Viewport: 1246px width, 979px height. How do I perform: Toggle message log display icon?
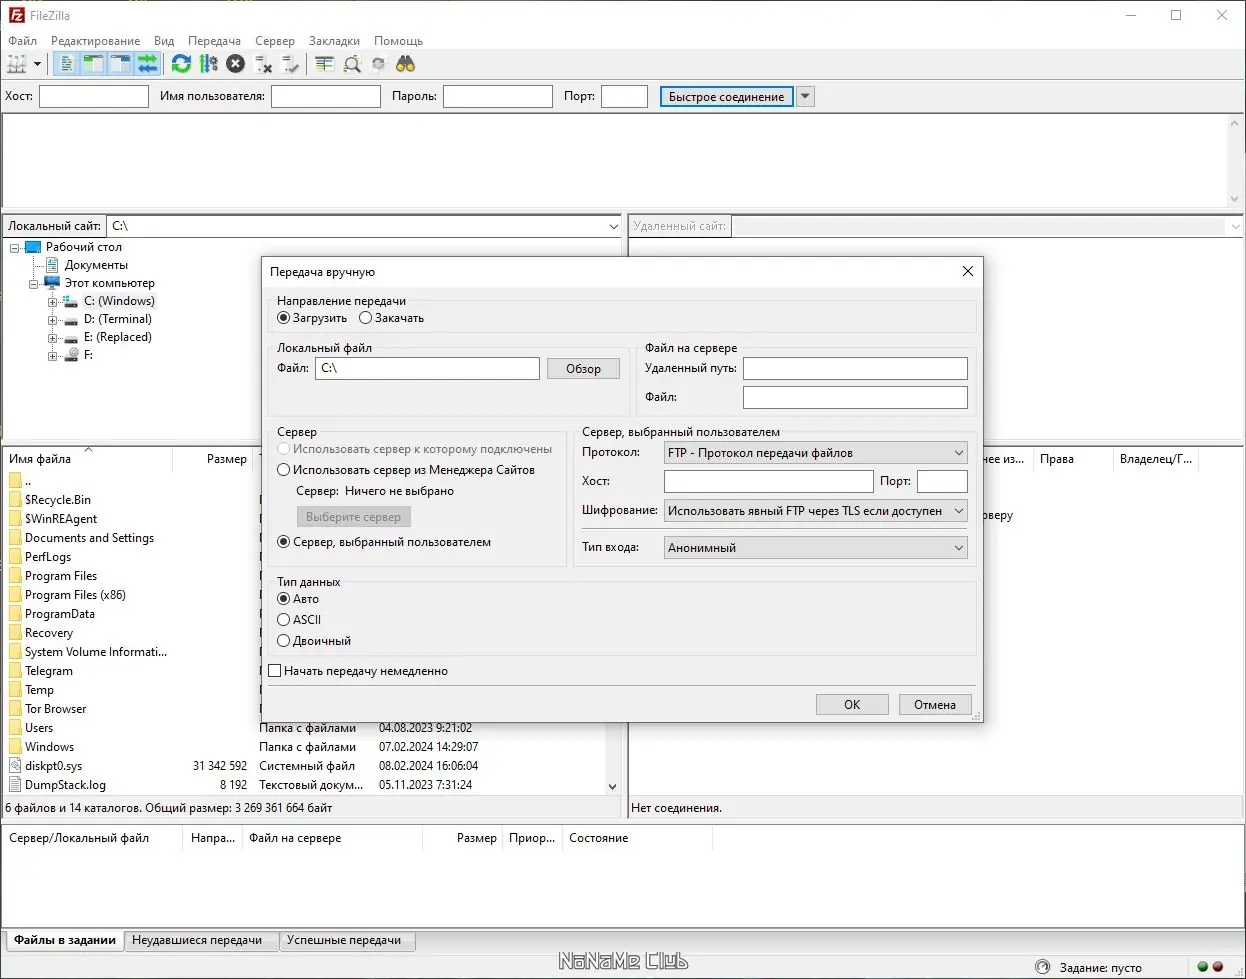tap(66, 64)
